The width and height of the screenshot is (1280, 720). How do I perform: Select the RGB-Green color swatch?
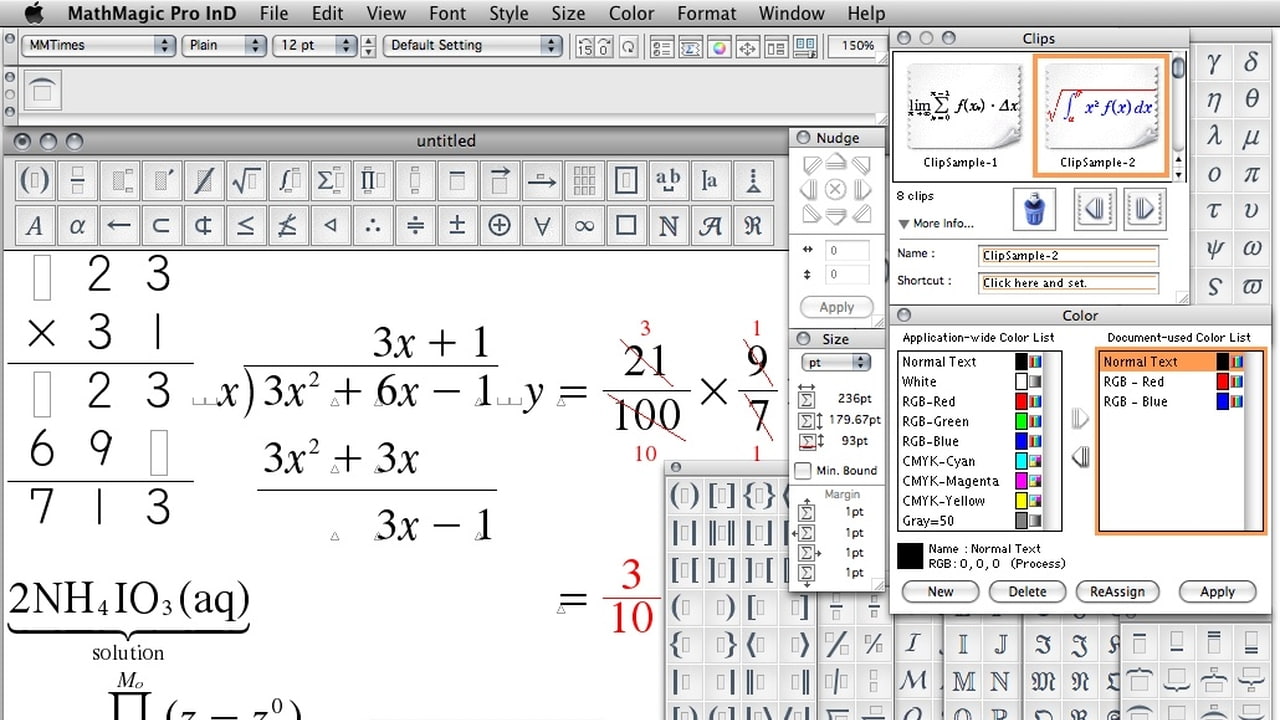pos(1022,421)
